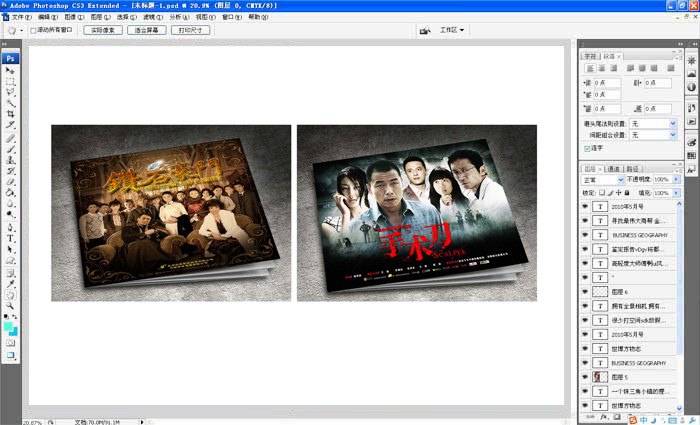Click the 适合屏幕 button

coord(146,31)
